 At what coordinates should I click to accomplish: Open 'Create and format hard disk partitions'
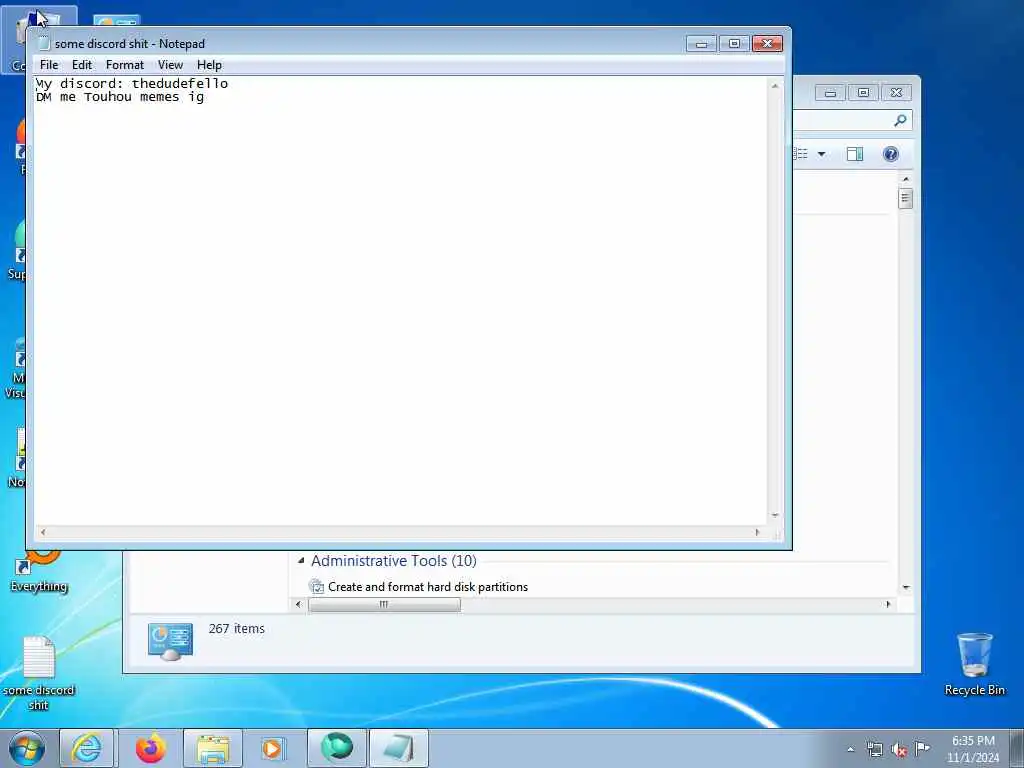click(x=428, y=587)
